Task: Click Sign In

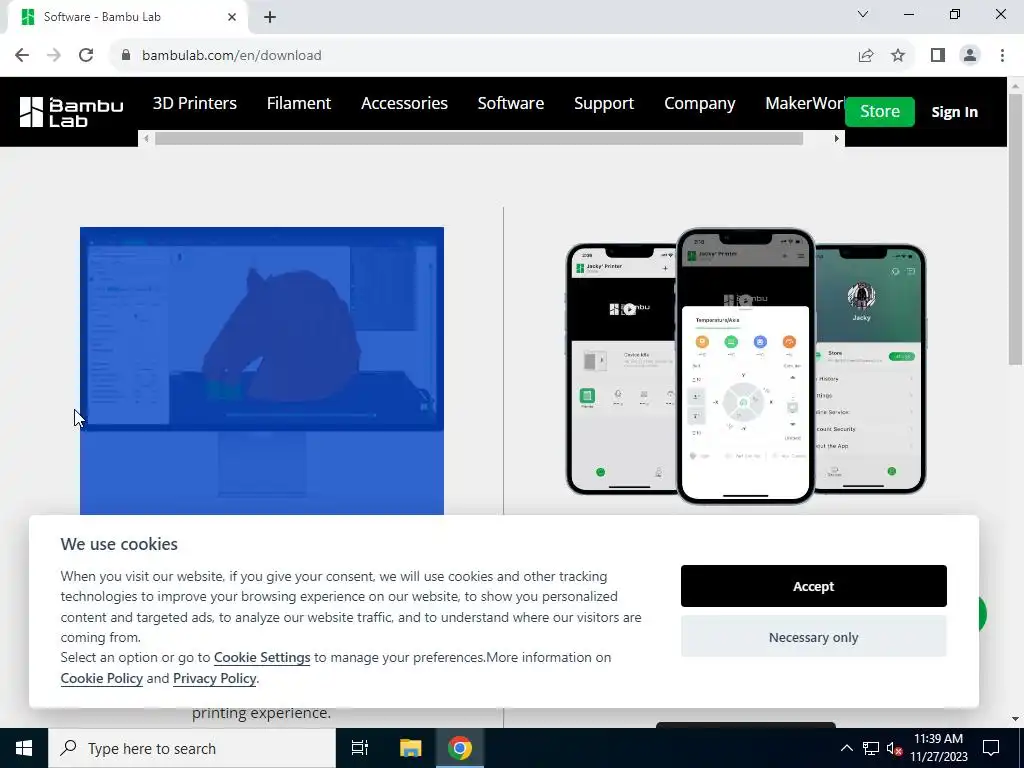Action: coord(954,112)
